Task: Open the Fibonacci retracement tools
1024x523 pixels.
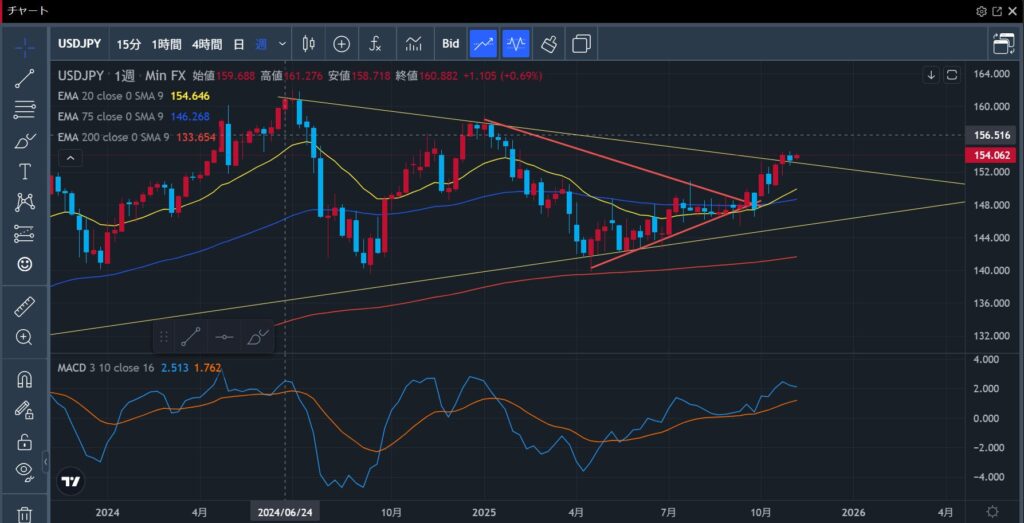Action: click(x=25, y=110)
